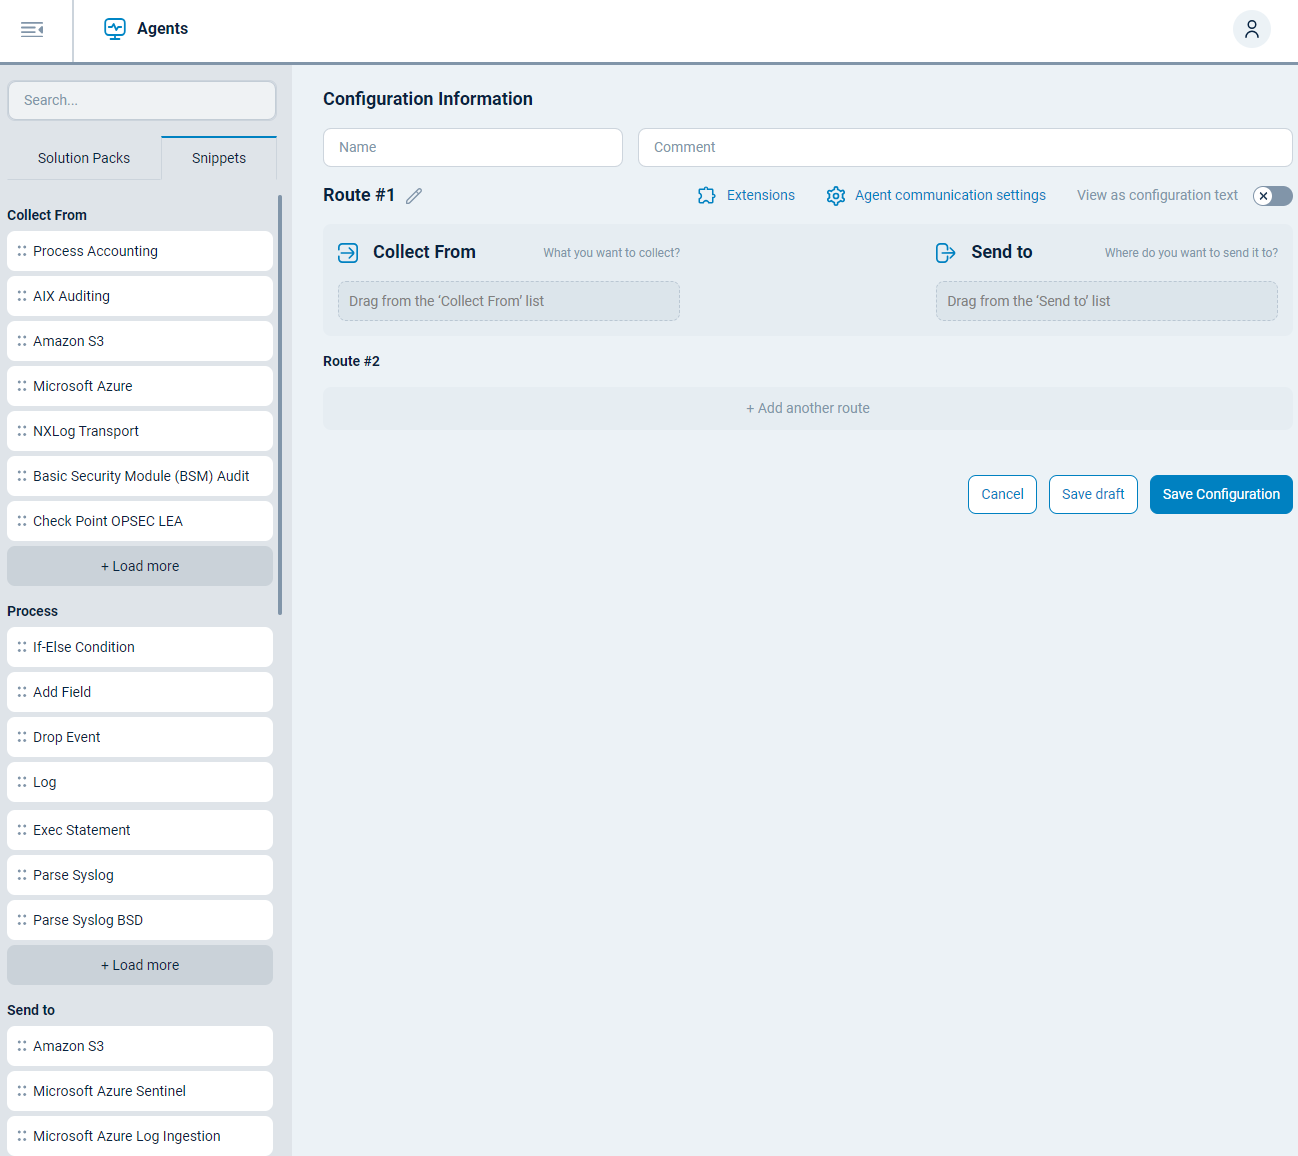
Task: Click the drag handle beside If-Else Condition
Action: point(21,647)
